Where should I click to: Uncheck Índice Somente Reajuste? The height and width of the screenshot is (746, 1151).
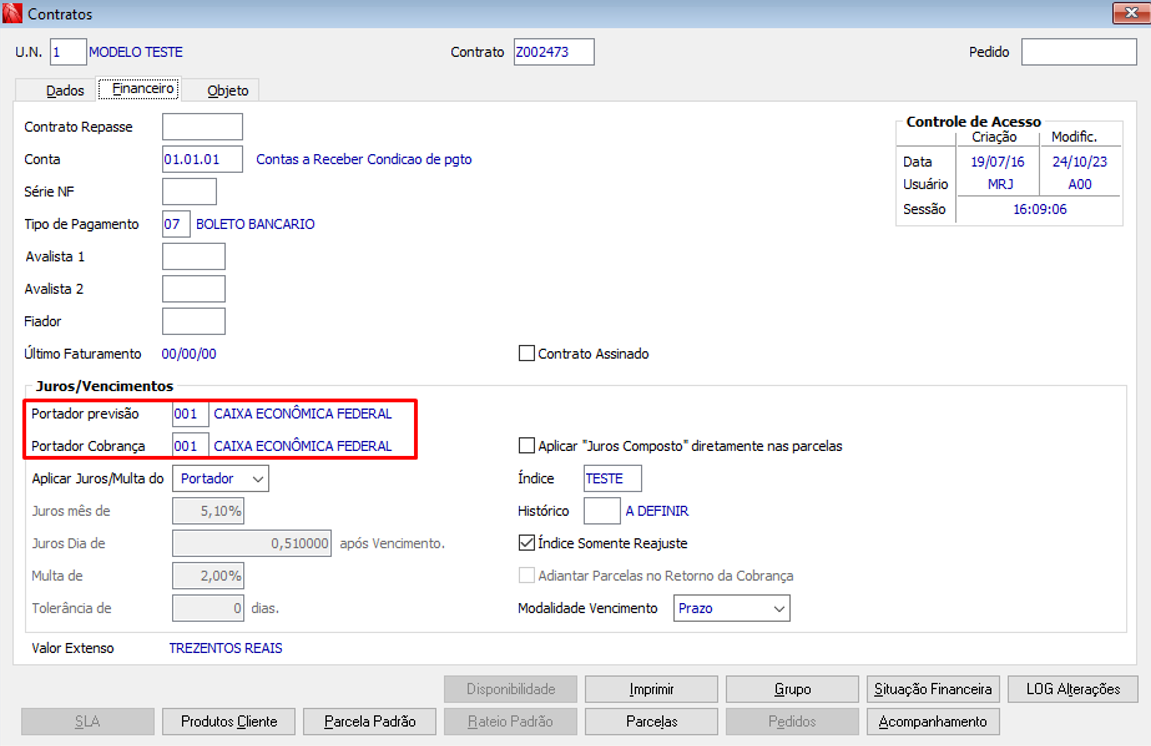pos(526,543)
